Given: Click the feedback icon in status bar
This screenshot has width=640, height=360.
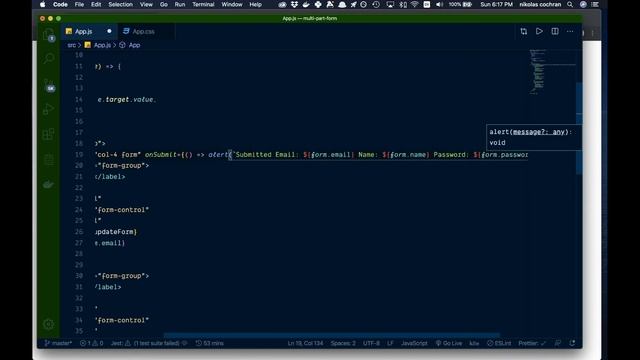Looking at the screenshot, I should click(x=558, y=343).
